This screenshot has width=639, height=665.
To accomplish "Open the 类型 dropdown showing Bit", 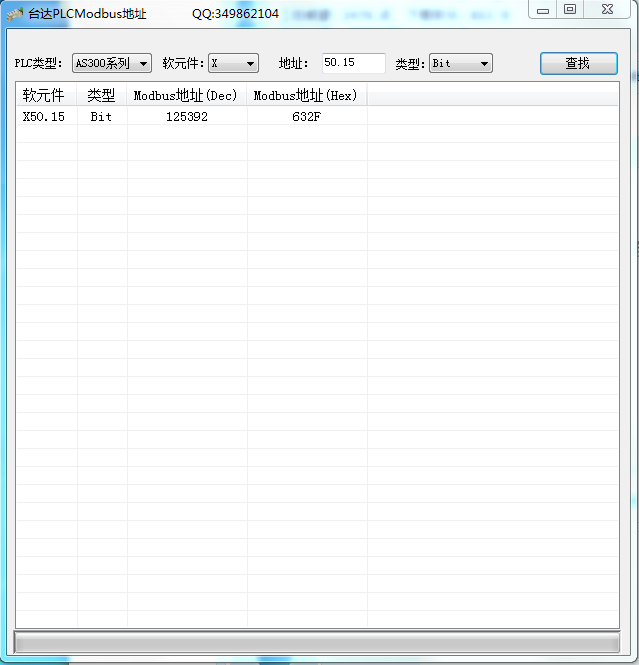I will pyautogui.click(x=461, y=63).
